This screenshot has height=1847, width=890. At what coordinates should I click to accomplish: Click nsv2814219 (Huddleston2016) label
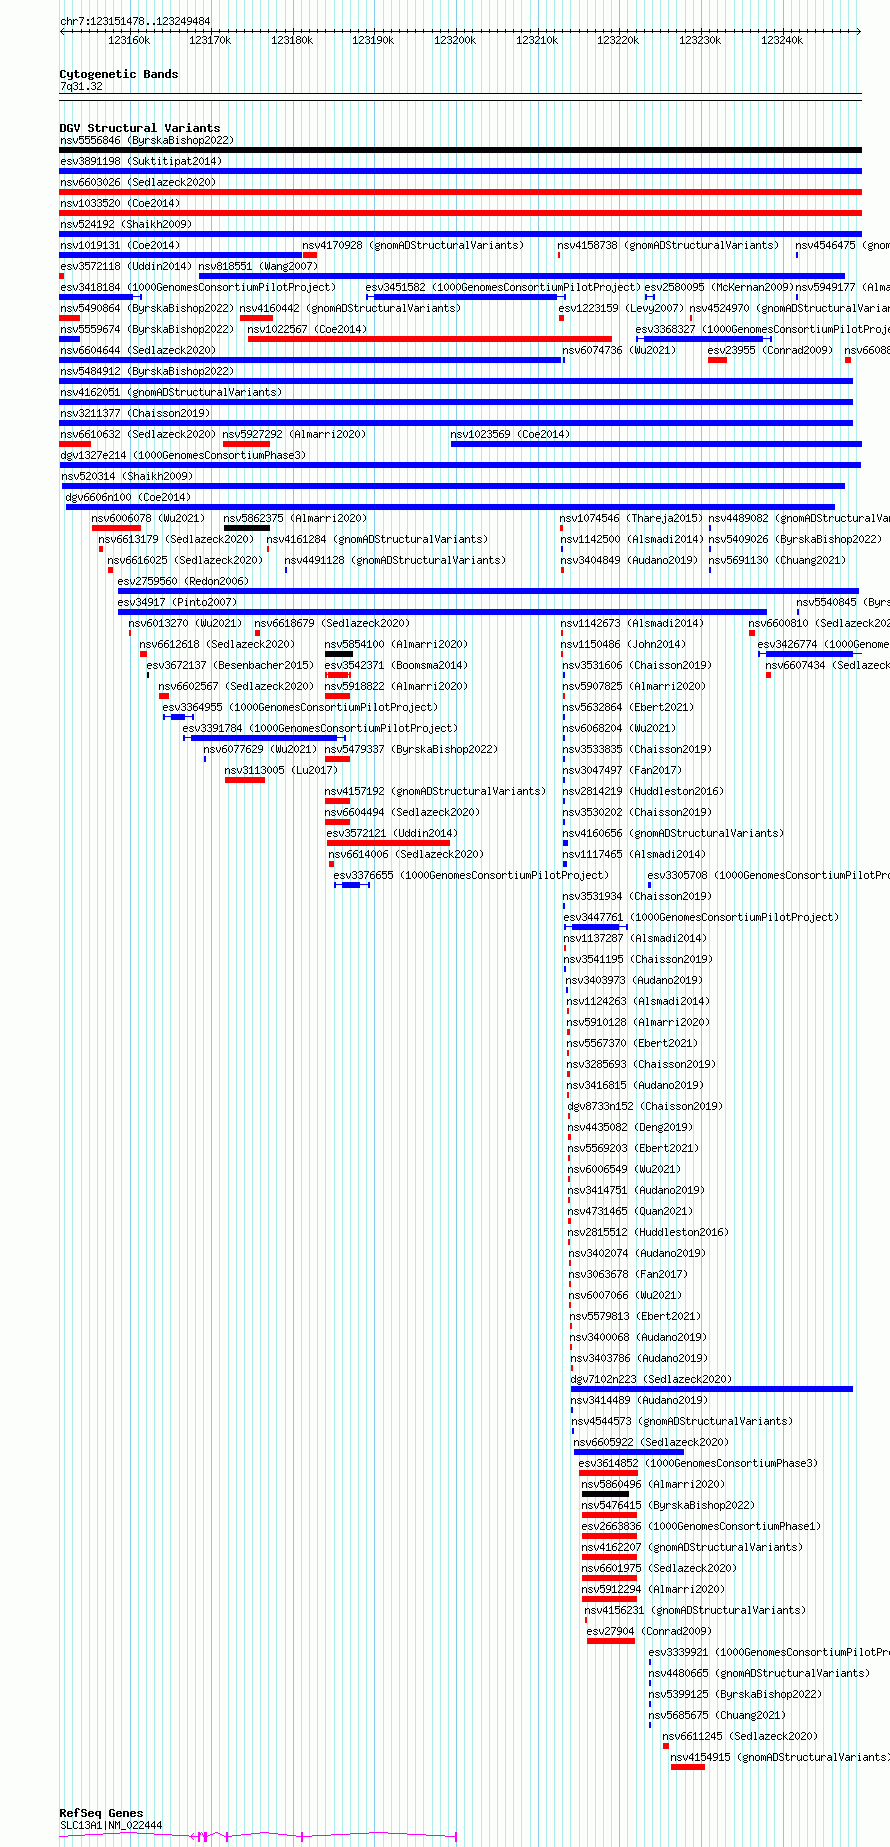643,791
